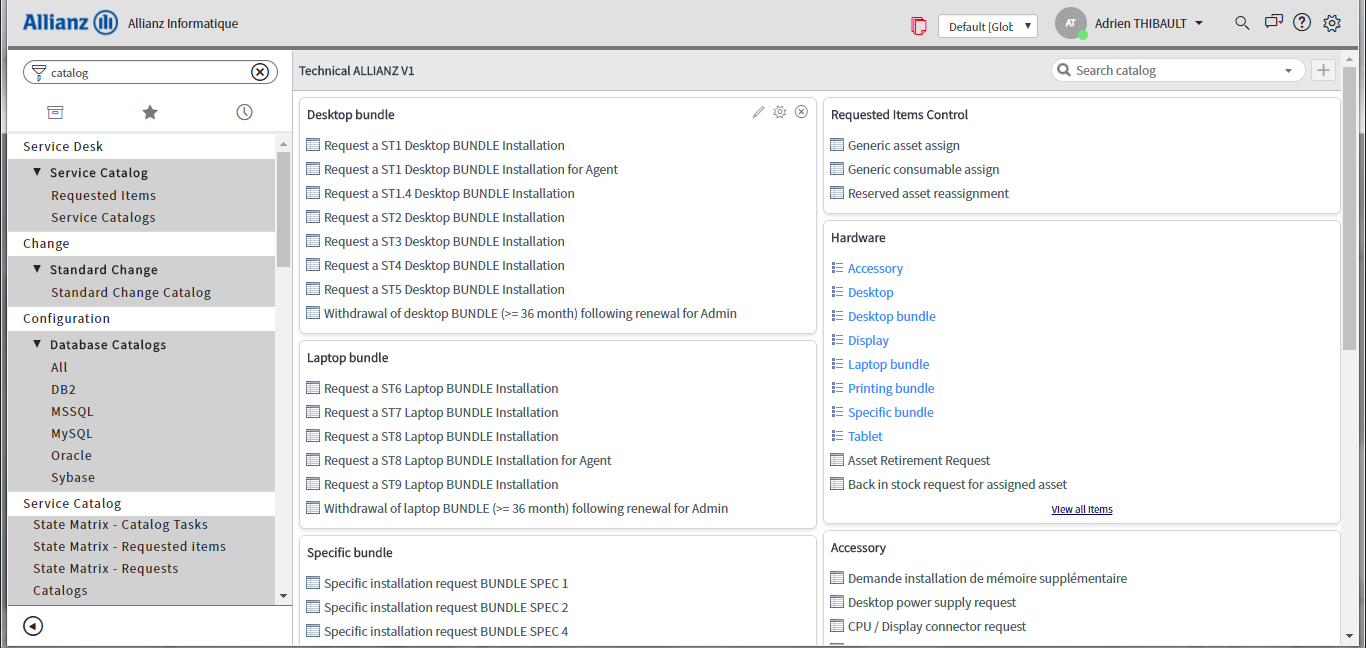Screen dimensions: 1366x648
Task: Show history clock tab in navigator
Action: pyautogui.click(x=244, y=112)
